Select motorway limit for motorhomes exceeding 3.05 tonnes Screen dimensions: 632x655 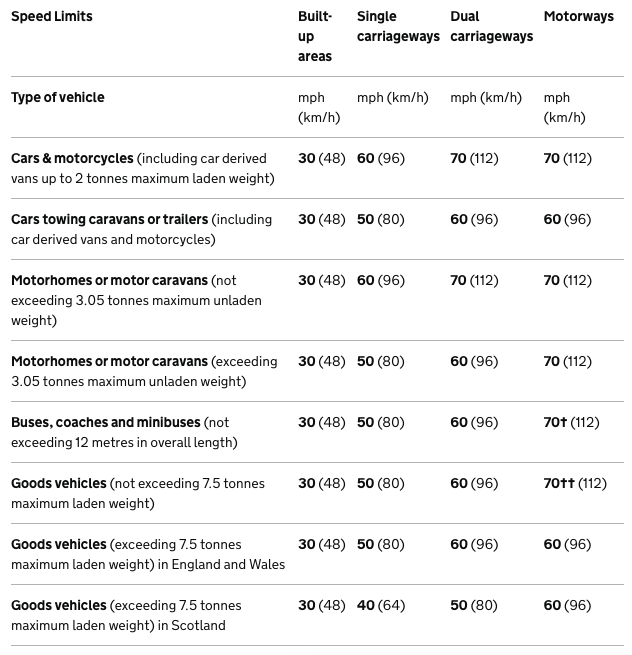567,362
